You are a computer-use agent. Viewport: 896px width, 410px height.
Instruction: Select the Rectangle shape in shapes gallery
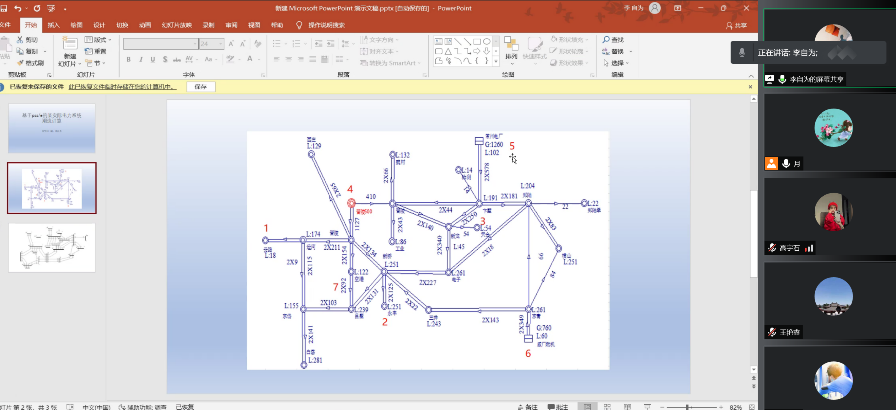coord(477,41)
